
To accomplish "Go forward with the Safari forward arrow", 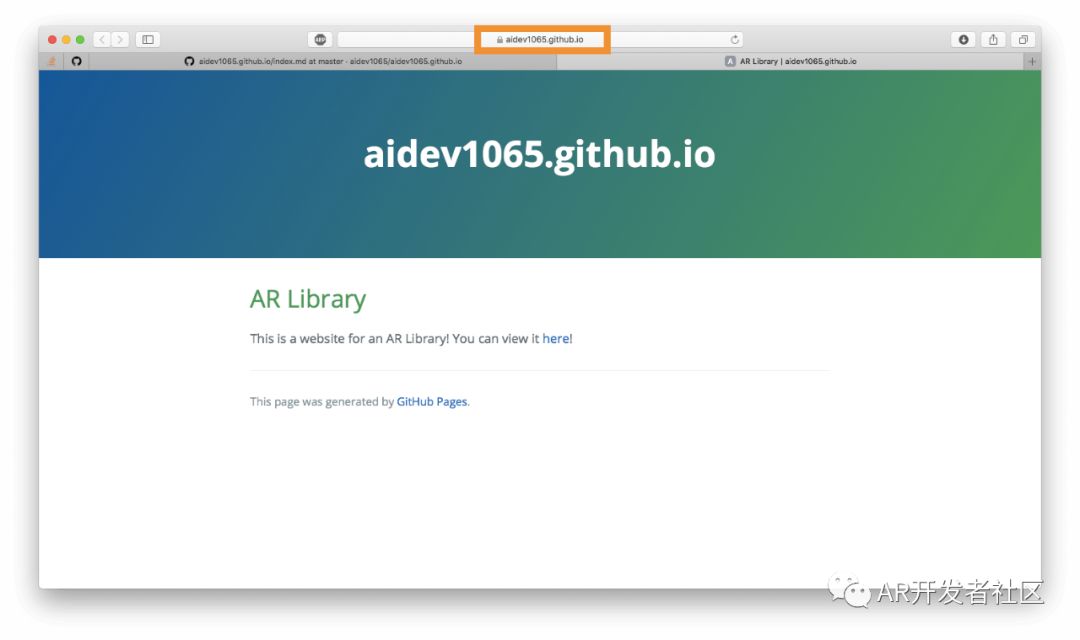I will coord(120,39).
